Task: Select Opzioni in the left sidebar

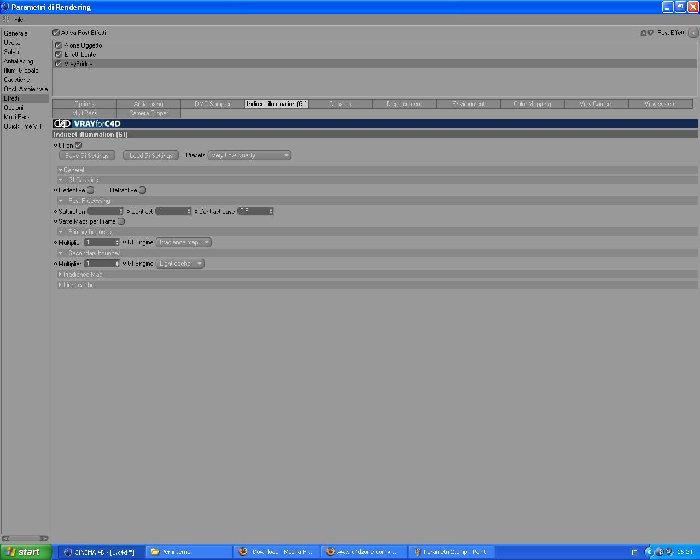Action: (x=13, y=108)
